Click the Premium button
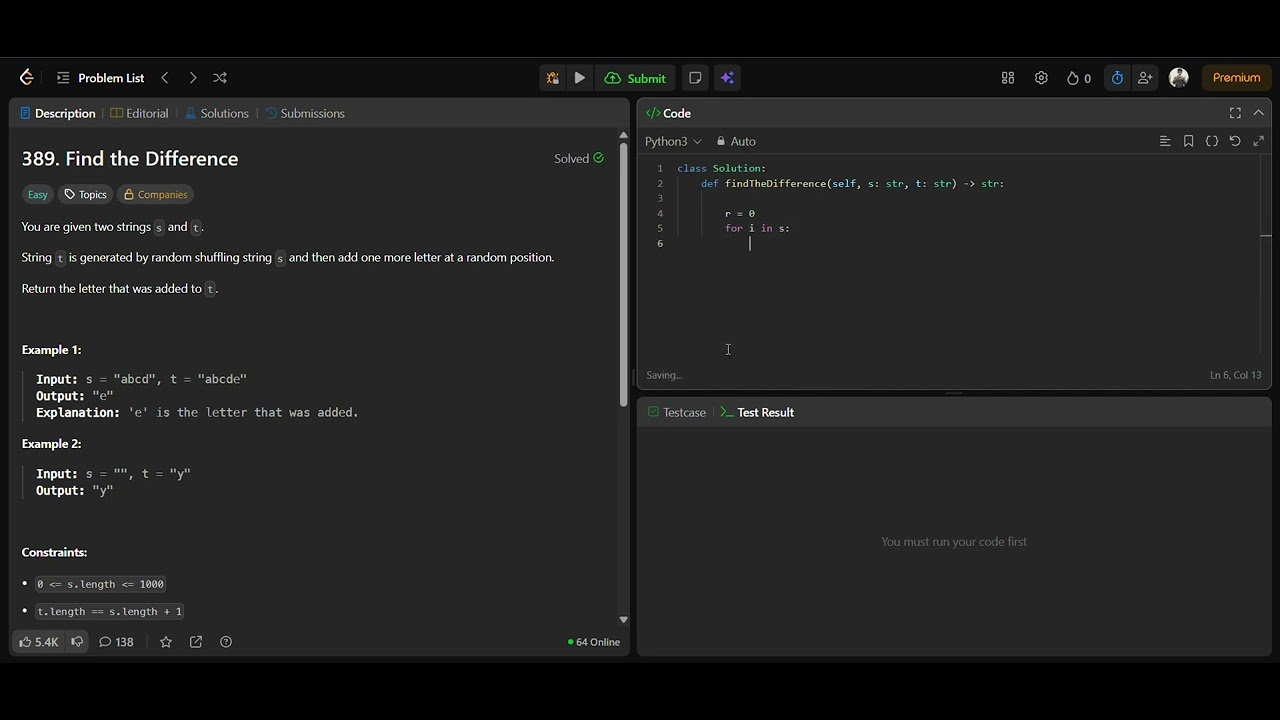The height and width of the screenshot is (720, 1280). pyautogui.click(x=1237, y=78)
